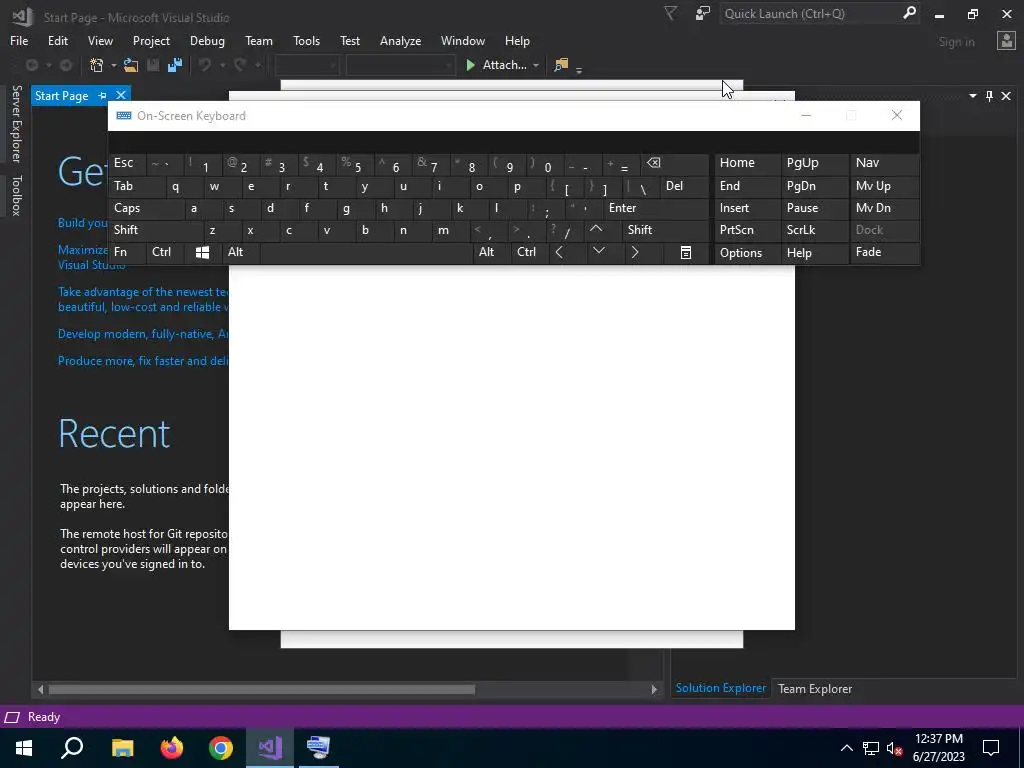Viewport: 1024px width, 768px height.
Task: Toggle ScrLk key on On-Screen Keyboard
Action: pos(814,230)
